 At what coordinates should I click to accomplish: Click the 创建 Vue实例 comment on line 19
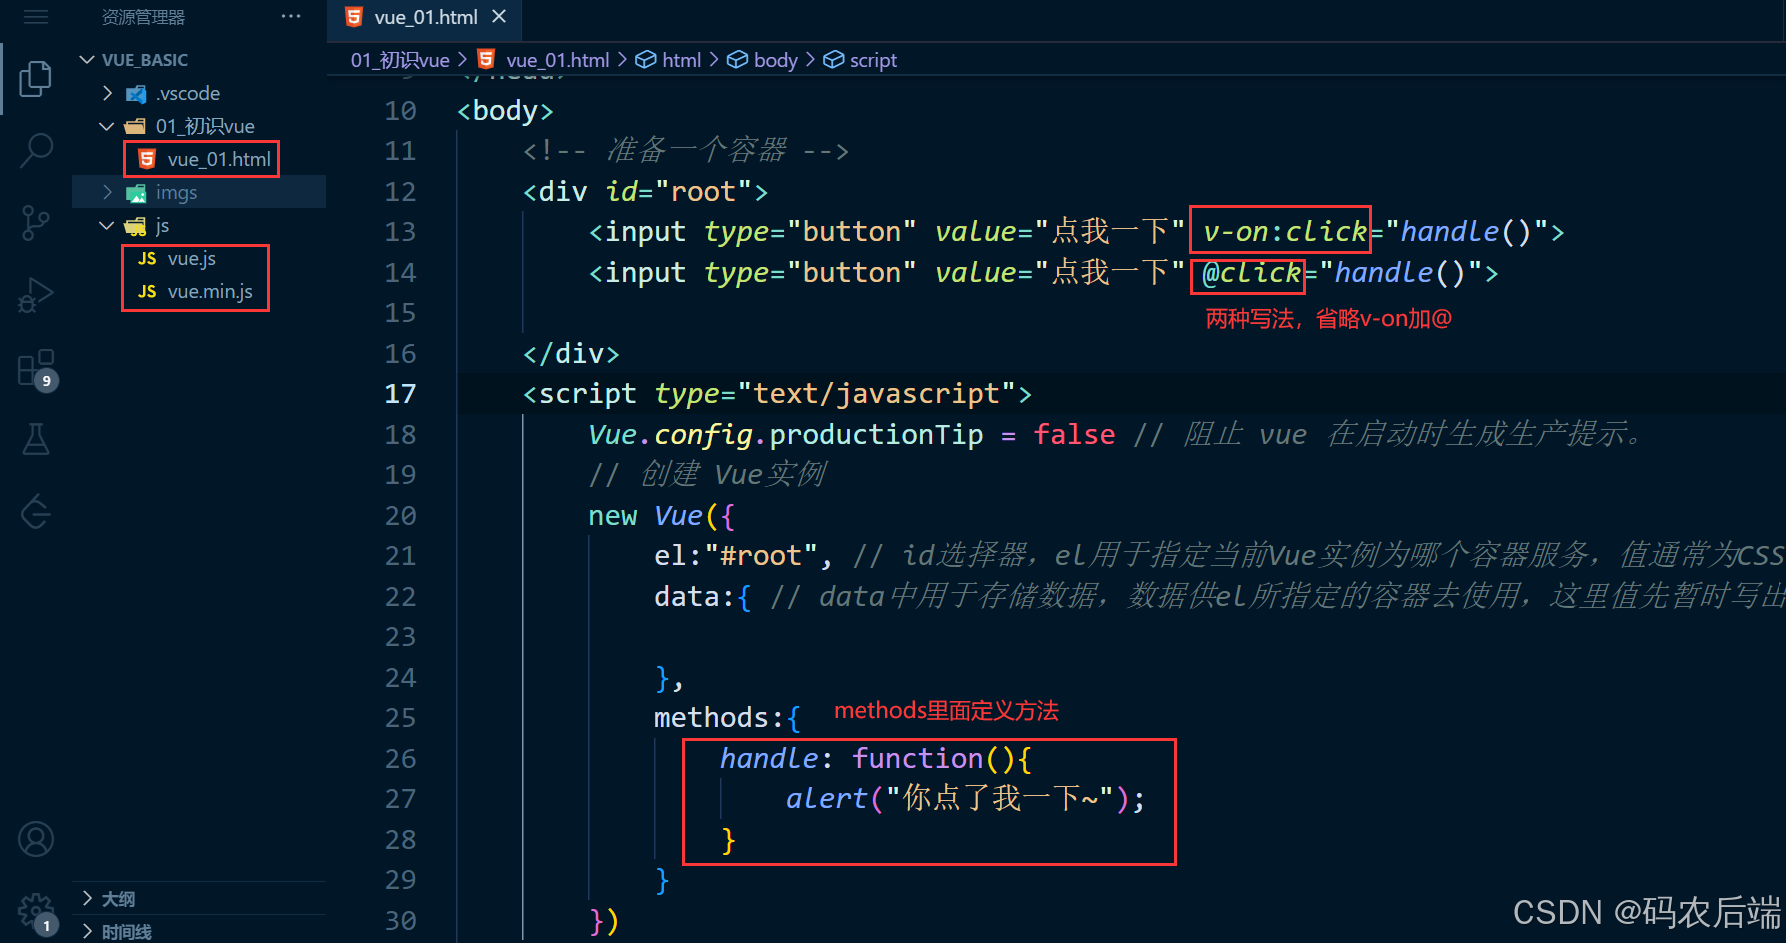(708, 475)
